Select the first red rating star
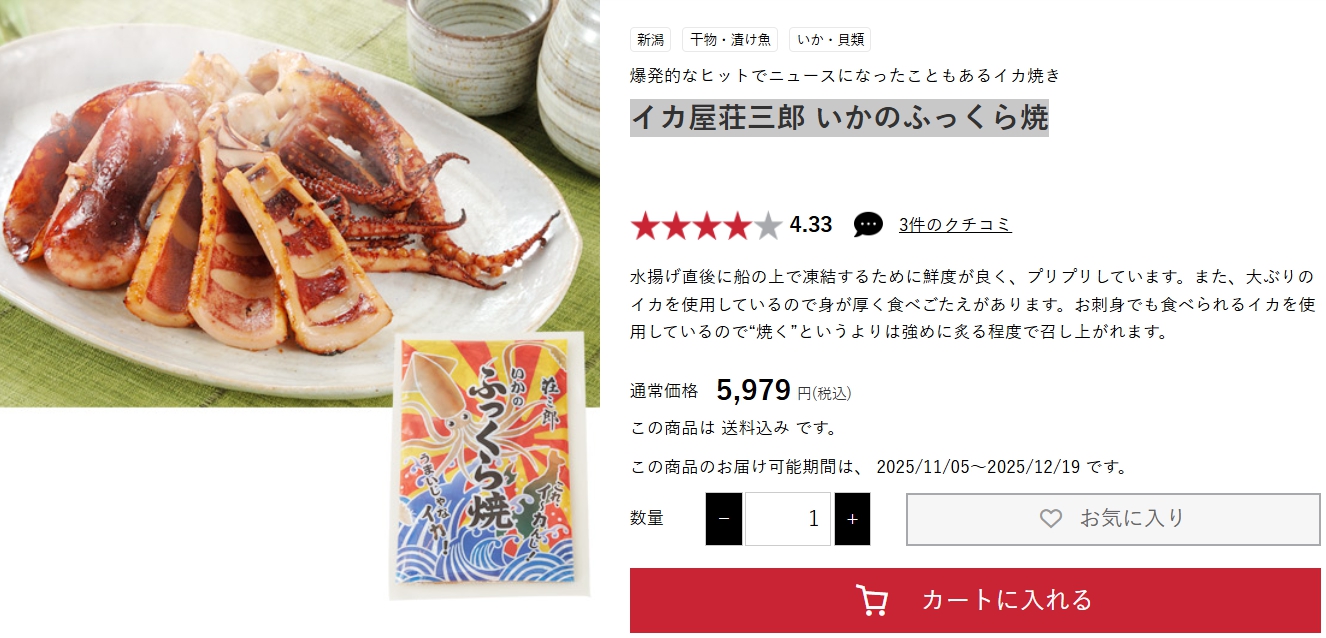Viewport: 1326px width, 638px height. point(646,226)
